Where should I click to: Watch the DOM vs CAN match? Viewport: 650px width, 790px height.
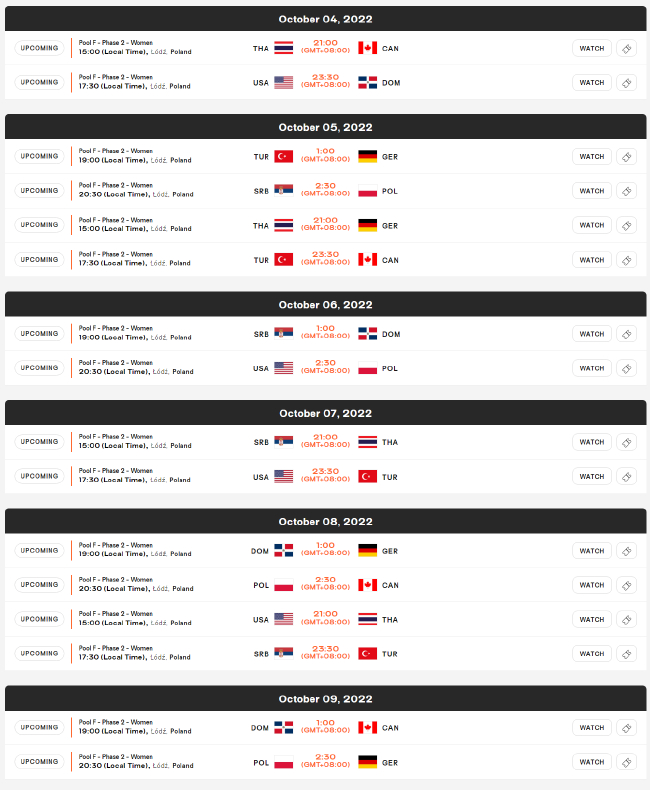tap(592, 728)
